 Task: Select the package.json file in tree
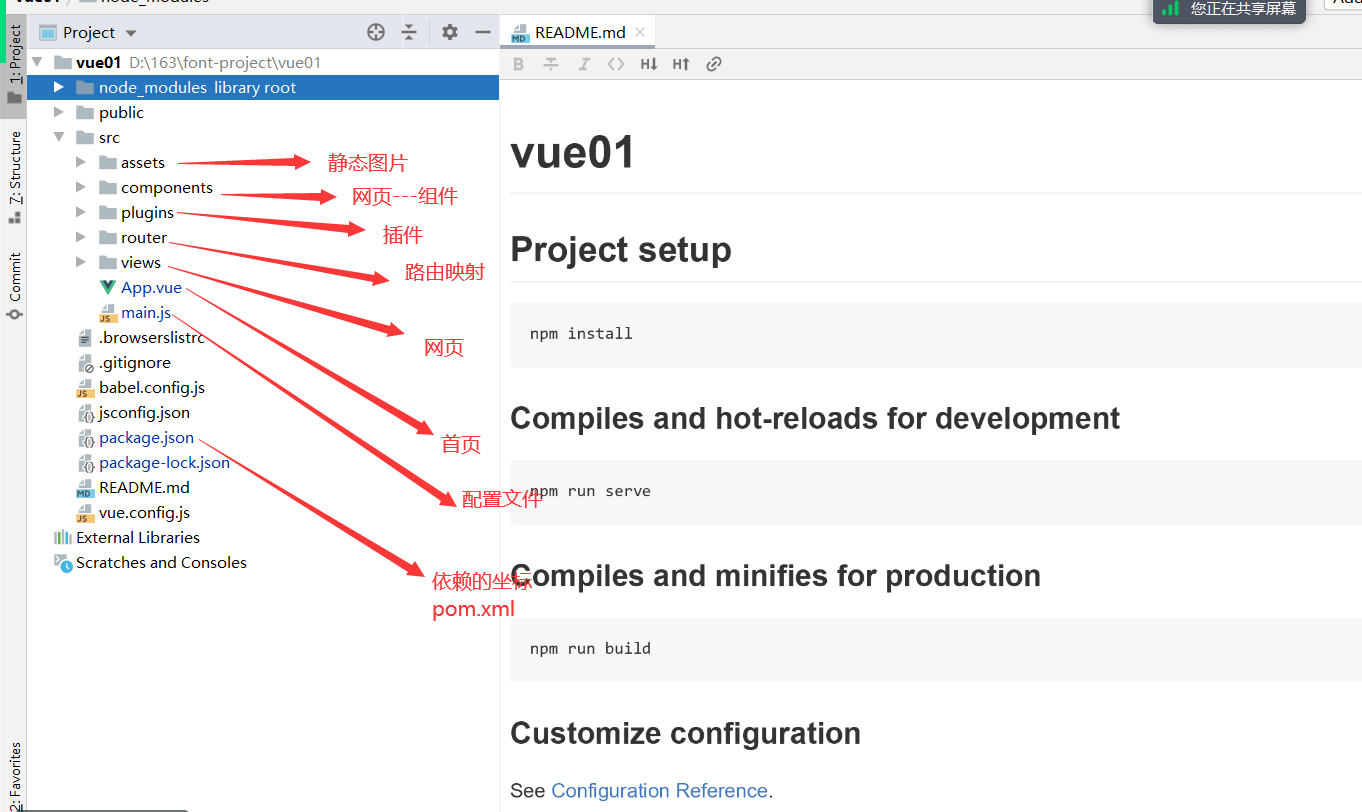(146, 438)
